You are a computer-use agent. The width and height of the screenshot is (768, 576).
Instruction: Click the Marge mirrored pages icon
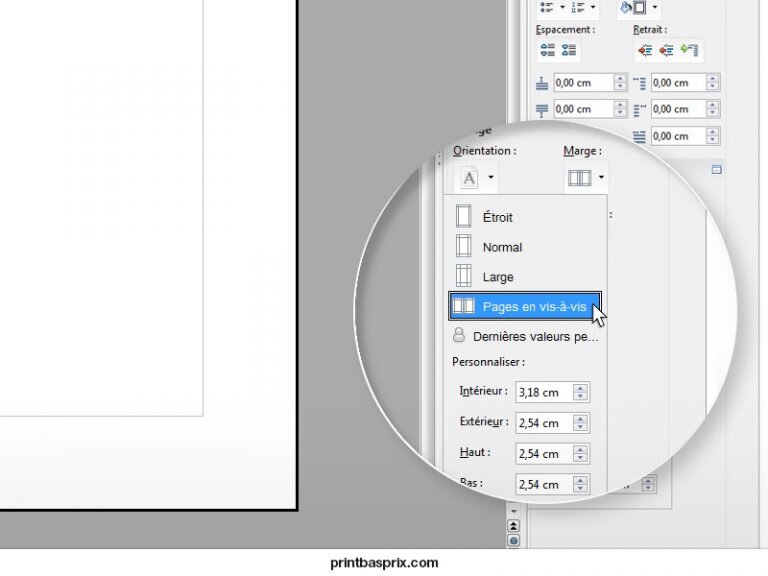[579, 178]
